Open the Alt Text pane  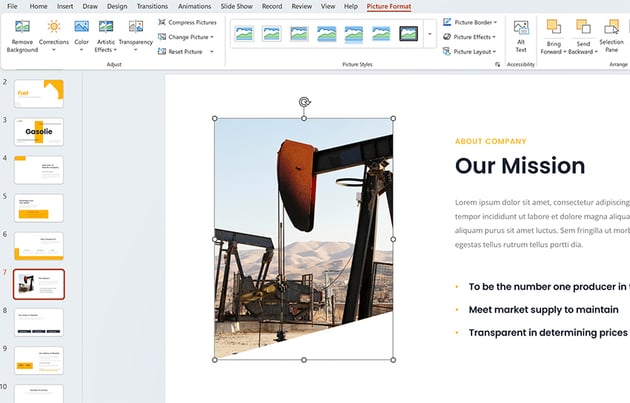[520, 29]
